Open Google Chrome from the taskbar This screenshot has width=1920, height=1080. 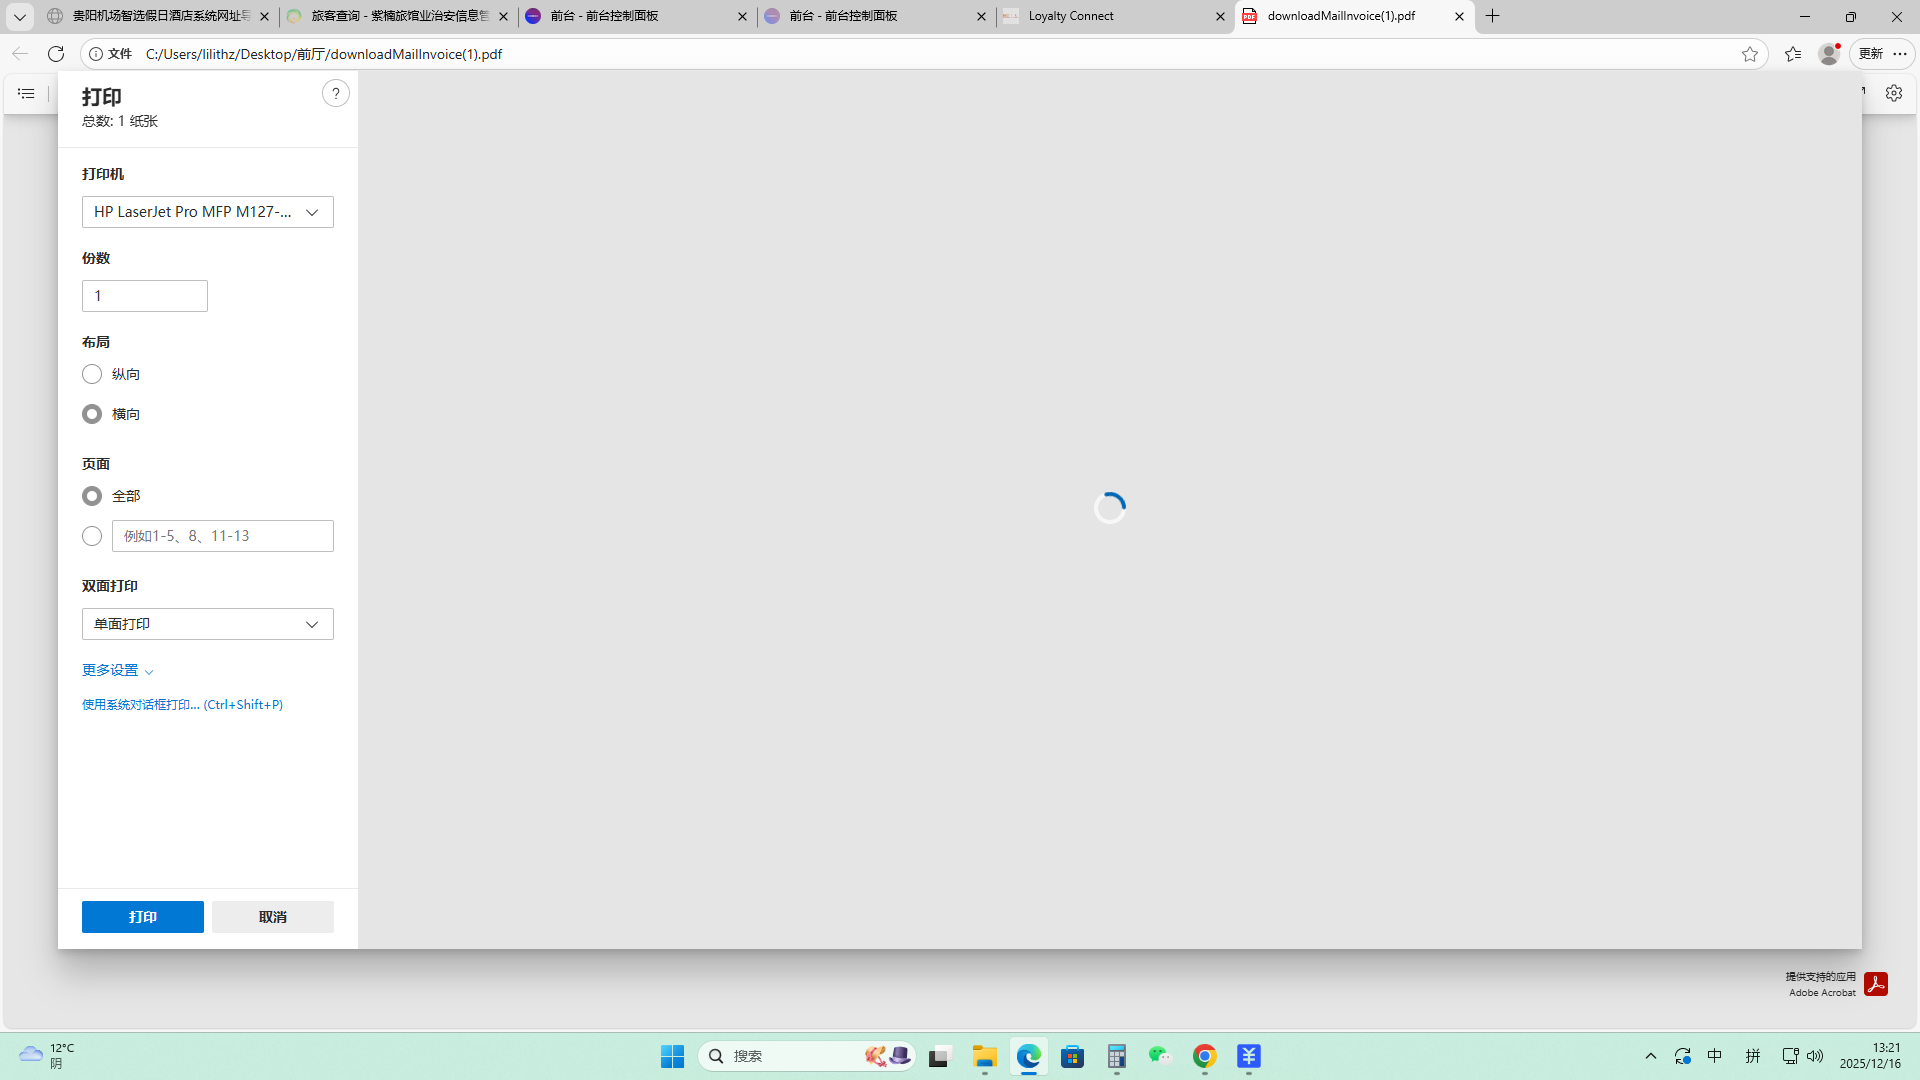click(x=1204, y=1056)
